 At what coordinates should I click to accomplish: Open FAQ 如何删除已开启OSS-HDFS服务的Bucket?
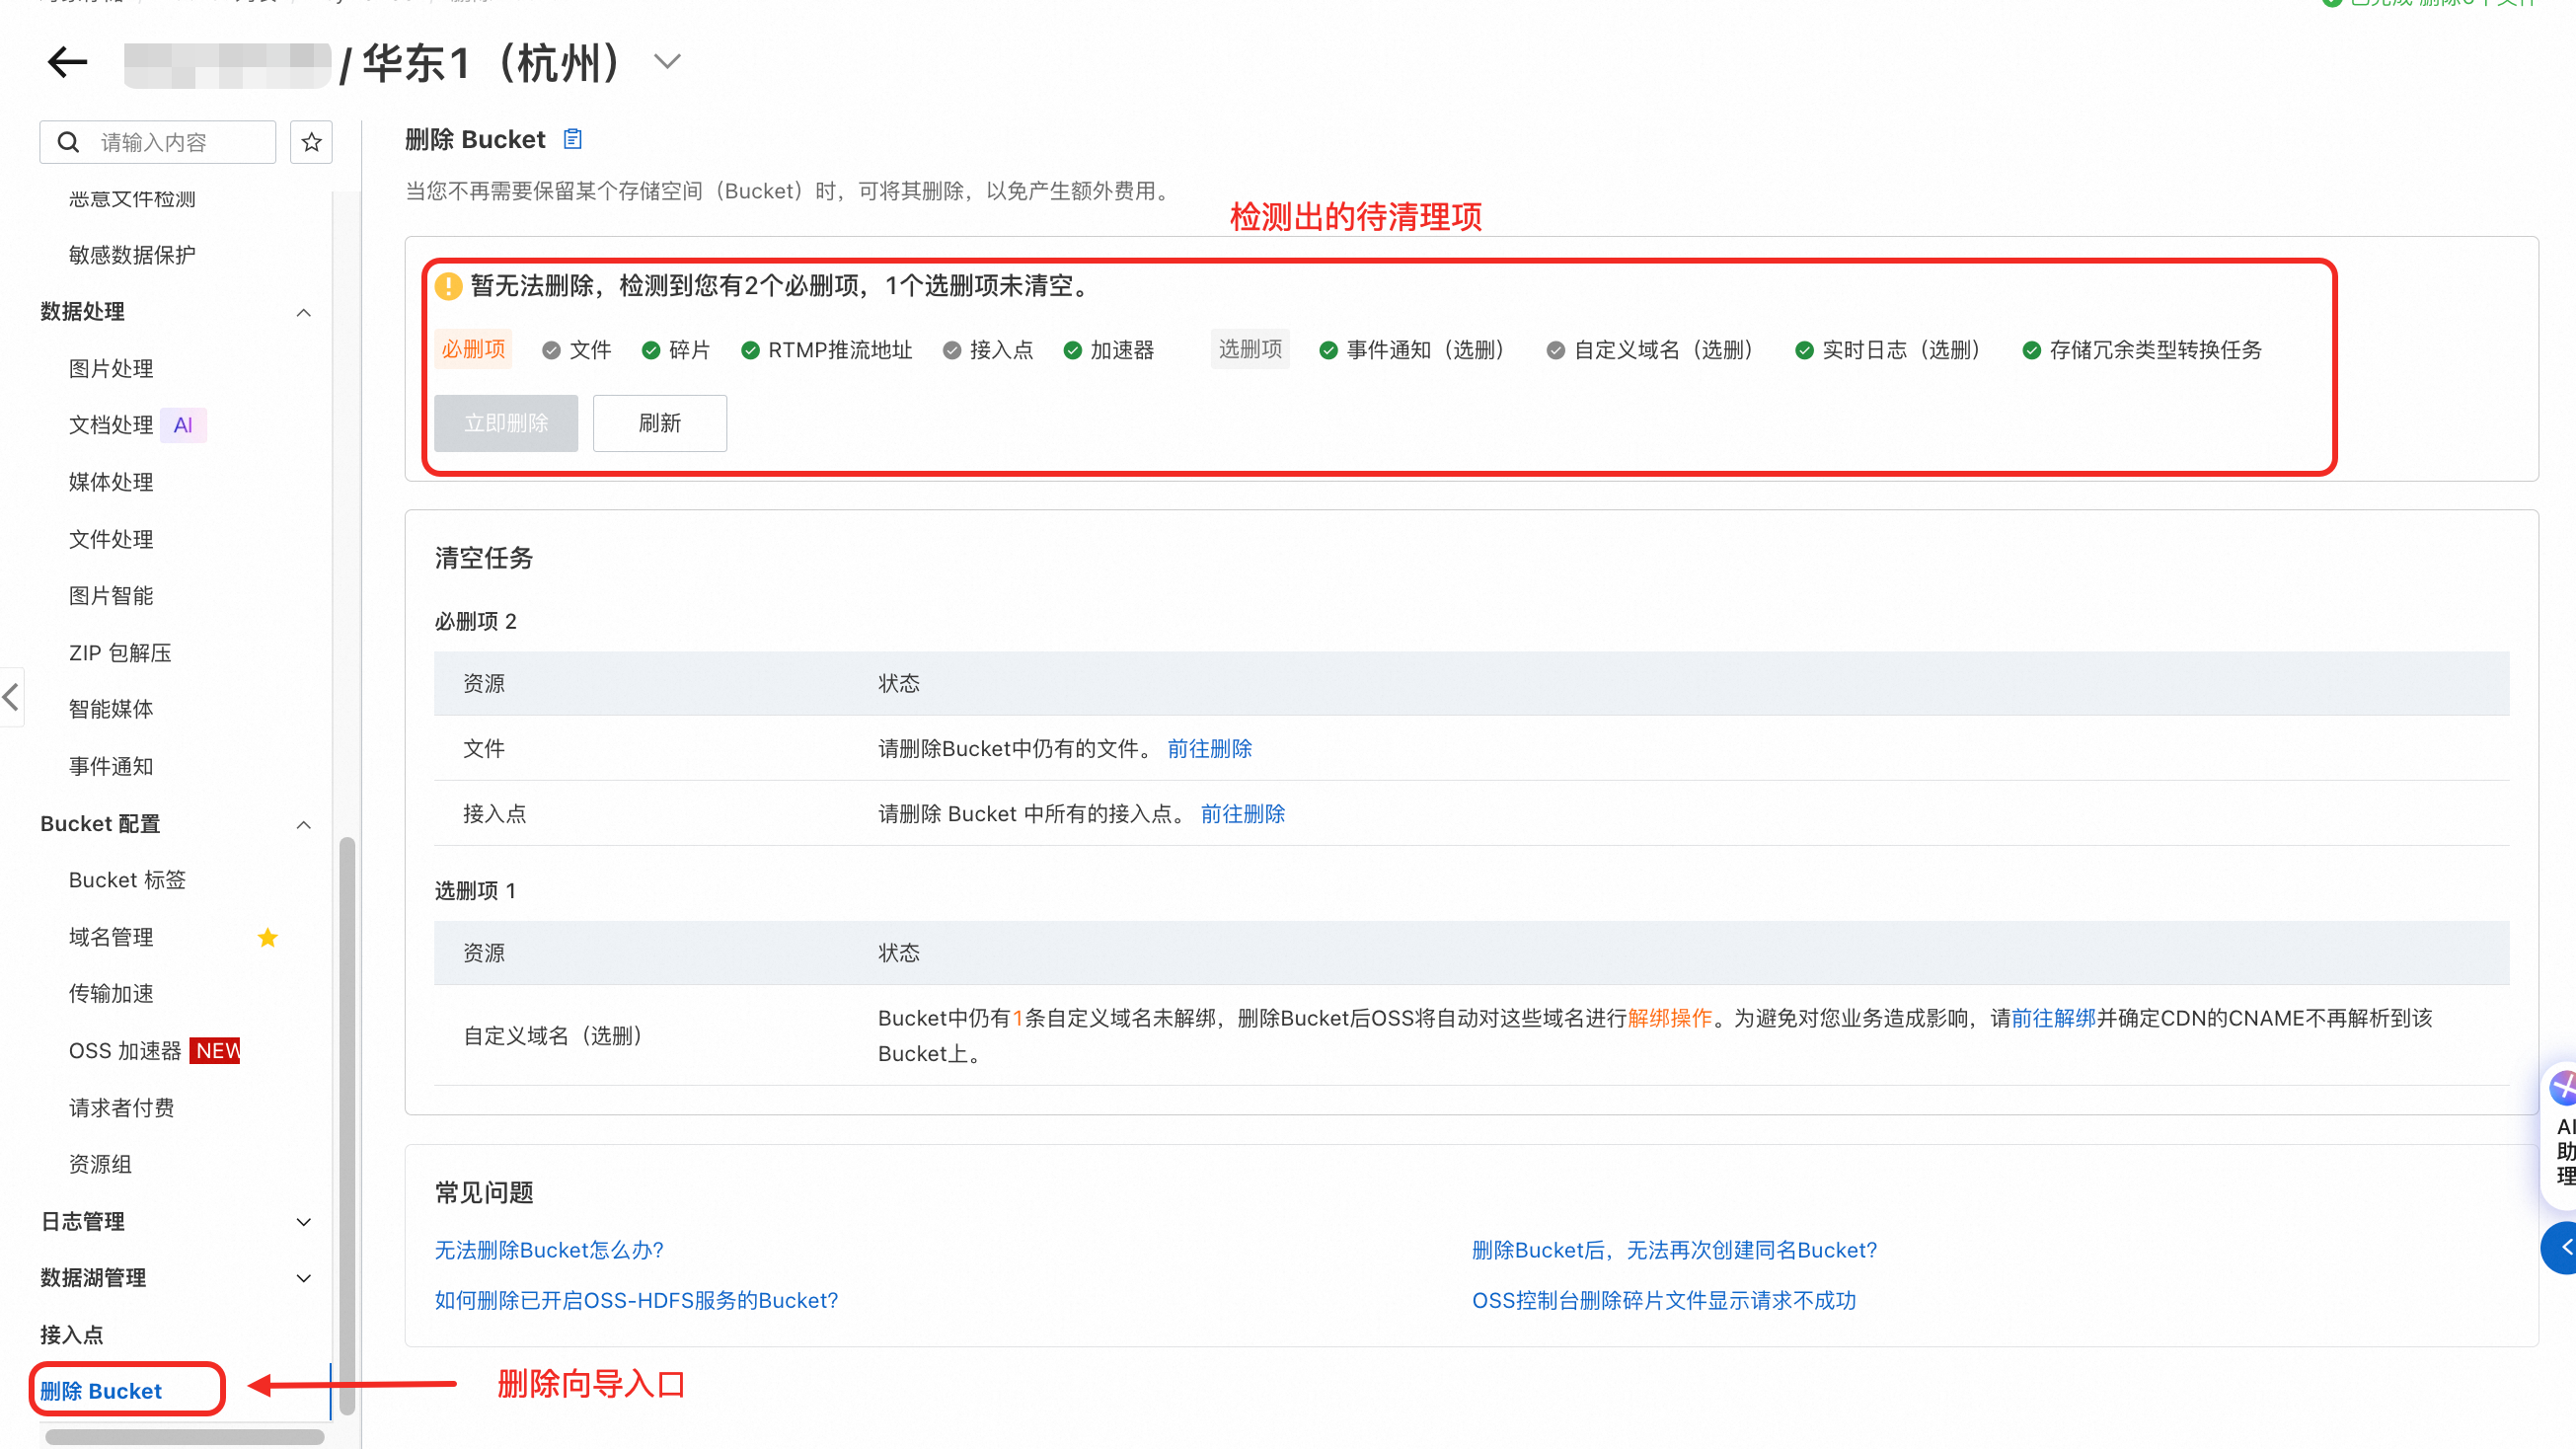636,1300
